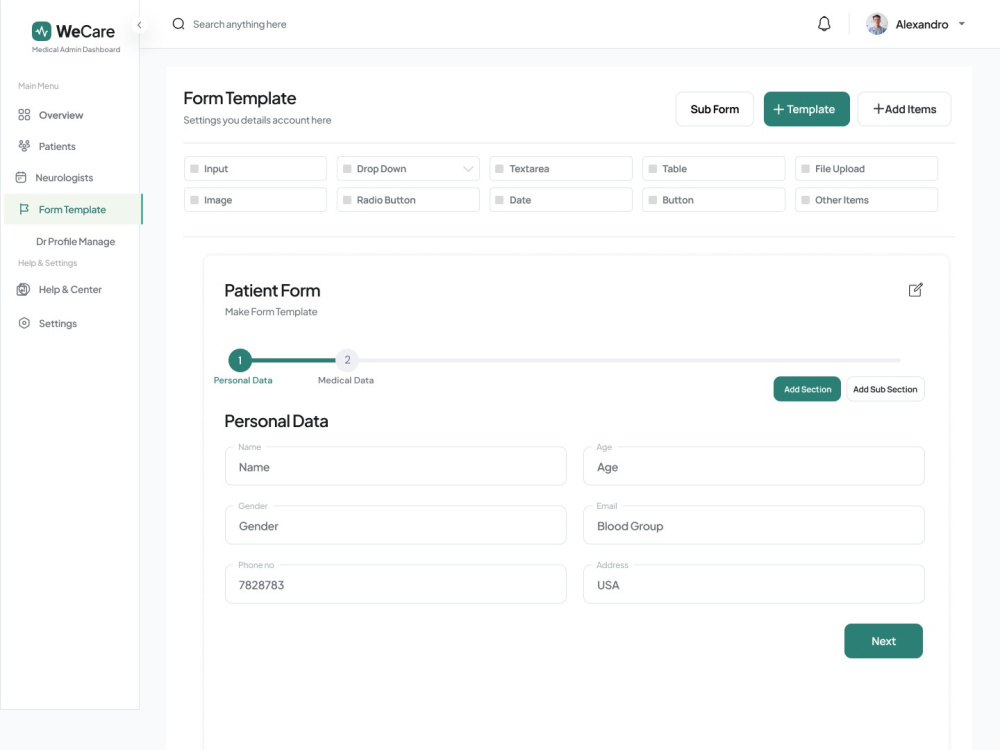This screenshot has height=750, width=1000.
Task: Click the Make Form Template subtitle
Action: pyautogui.click(x=271, y=312)
